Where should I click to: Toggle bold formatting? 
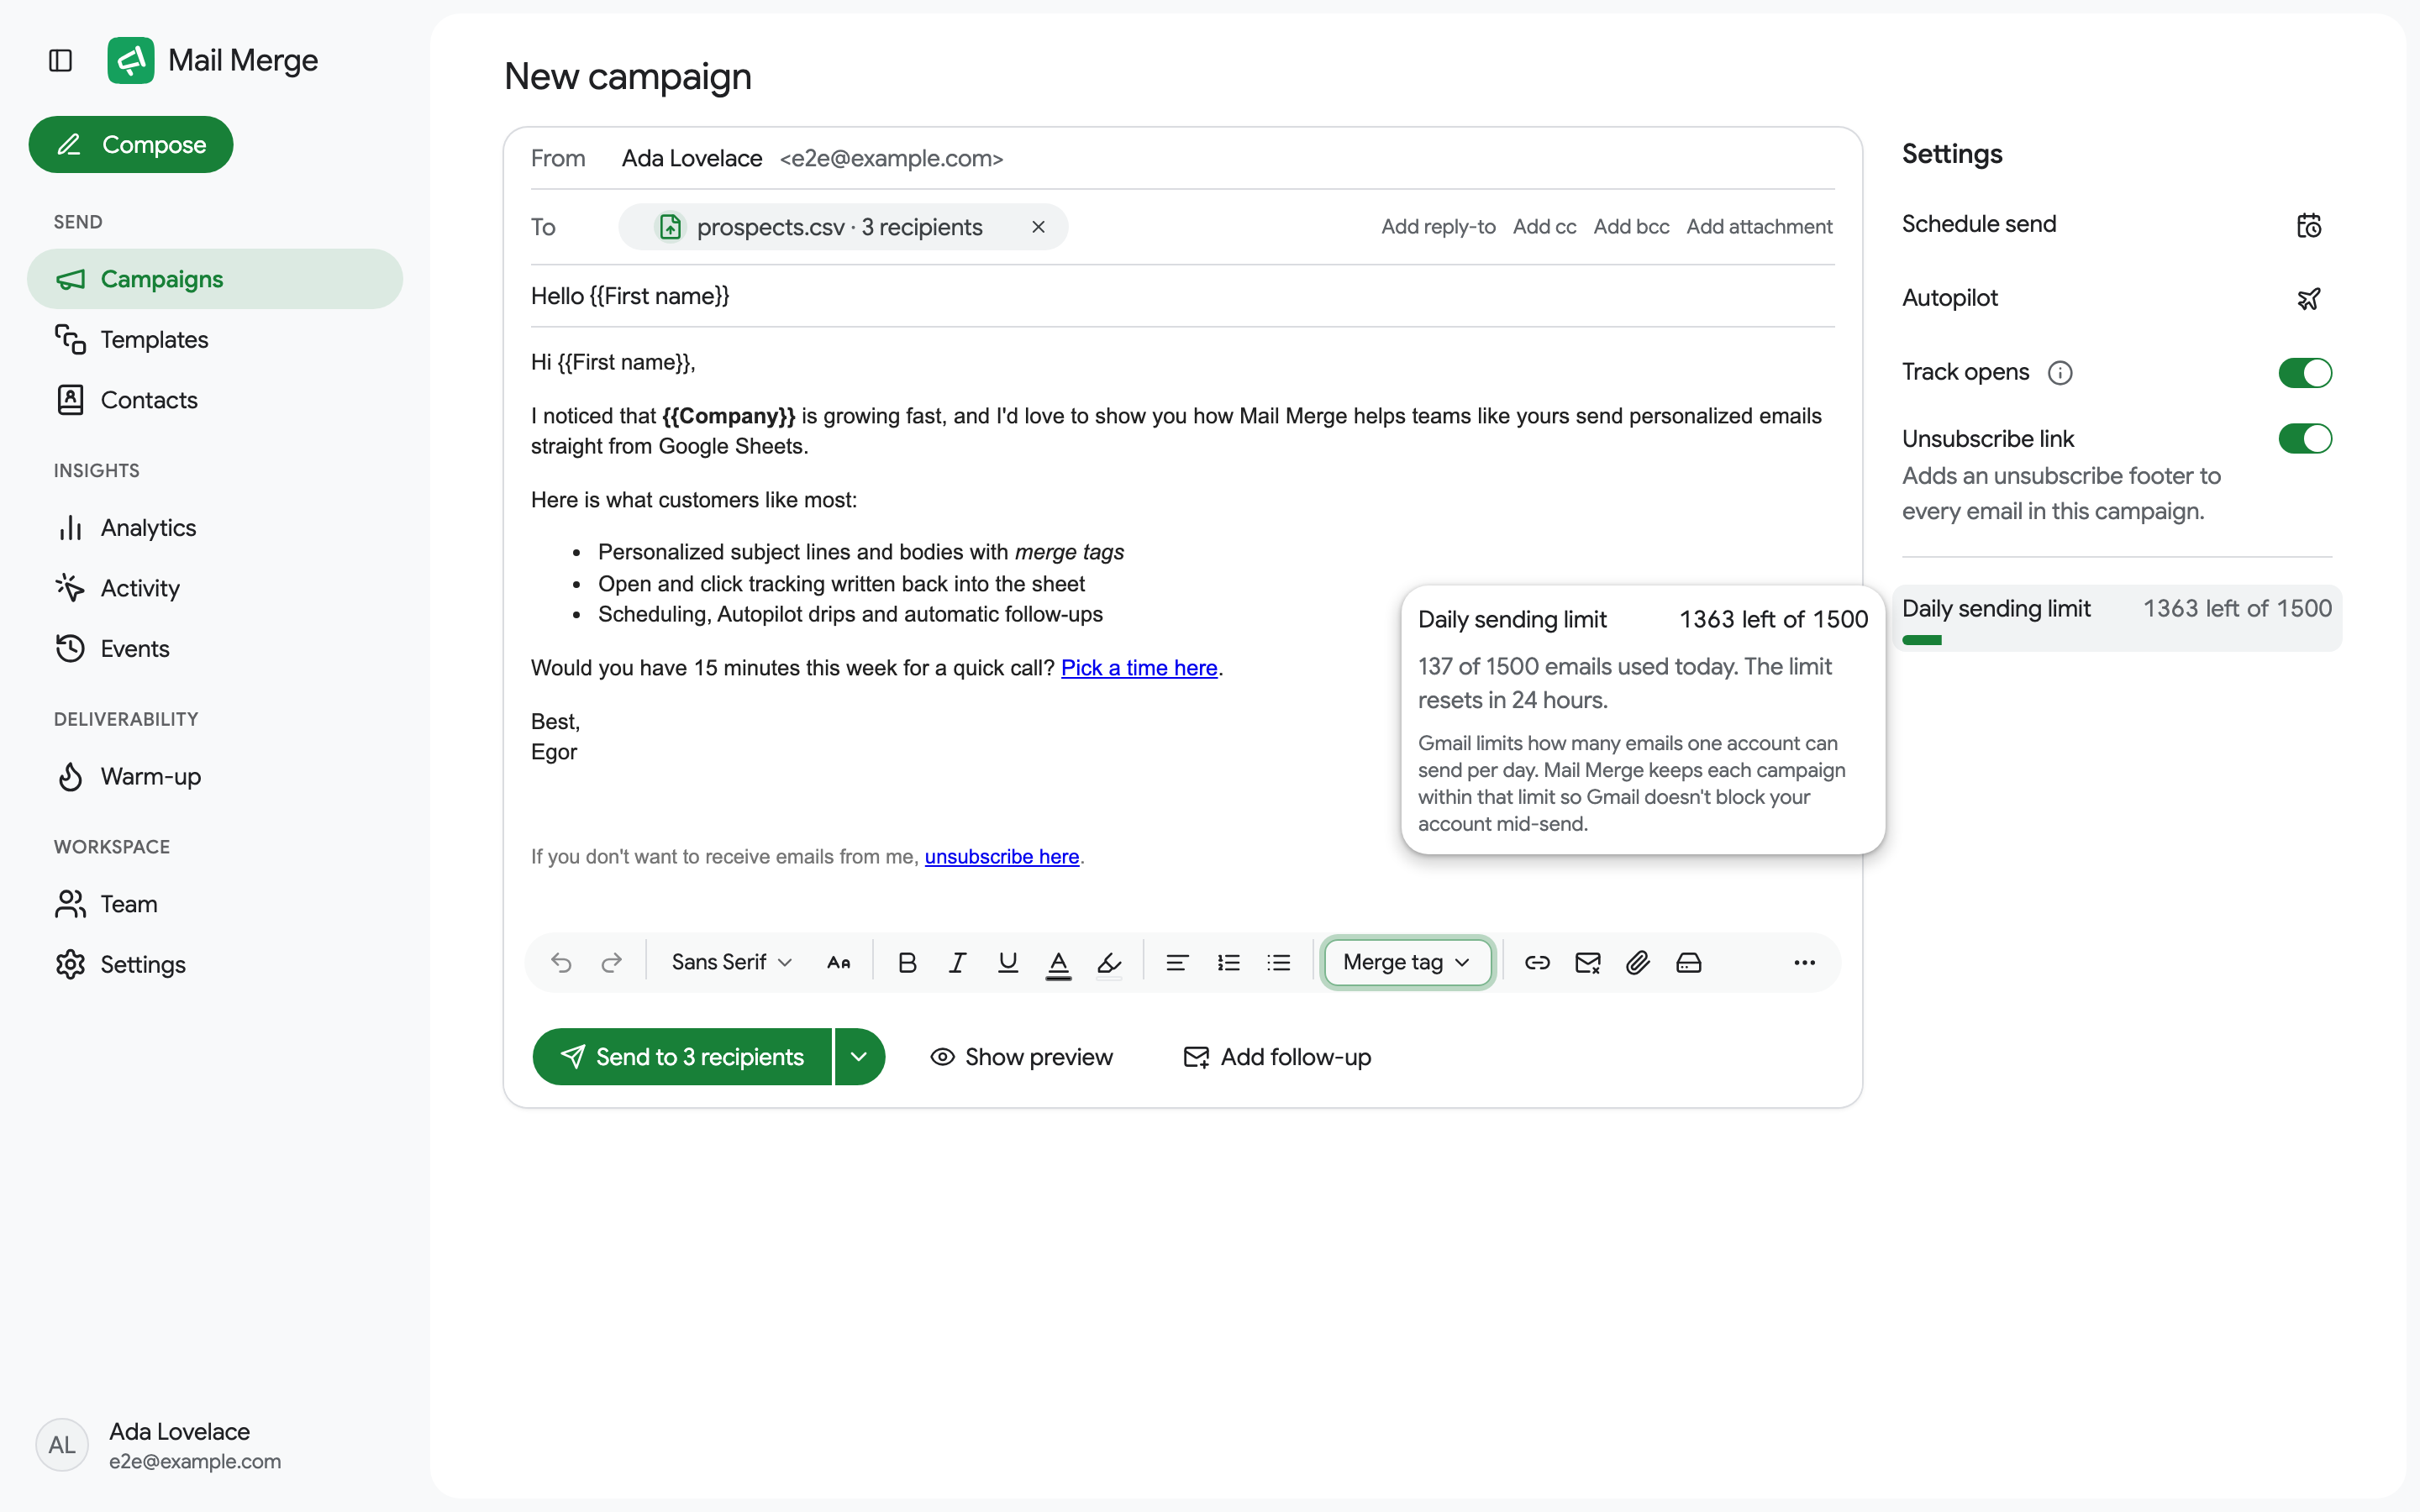907,962
